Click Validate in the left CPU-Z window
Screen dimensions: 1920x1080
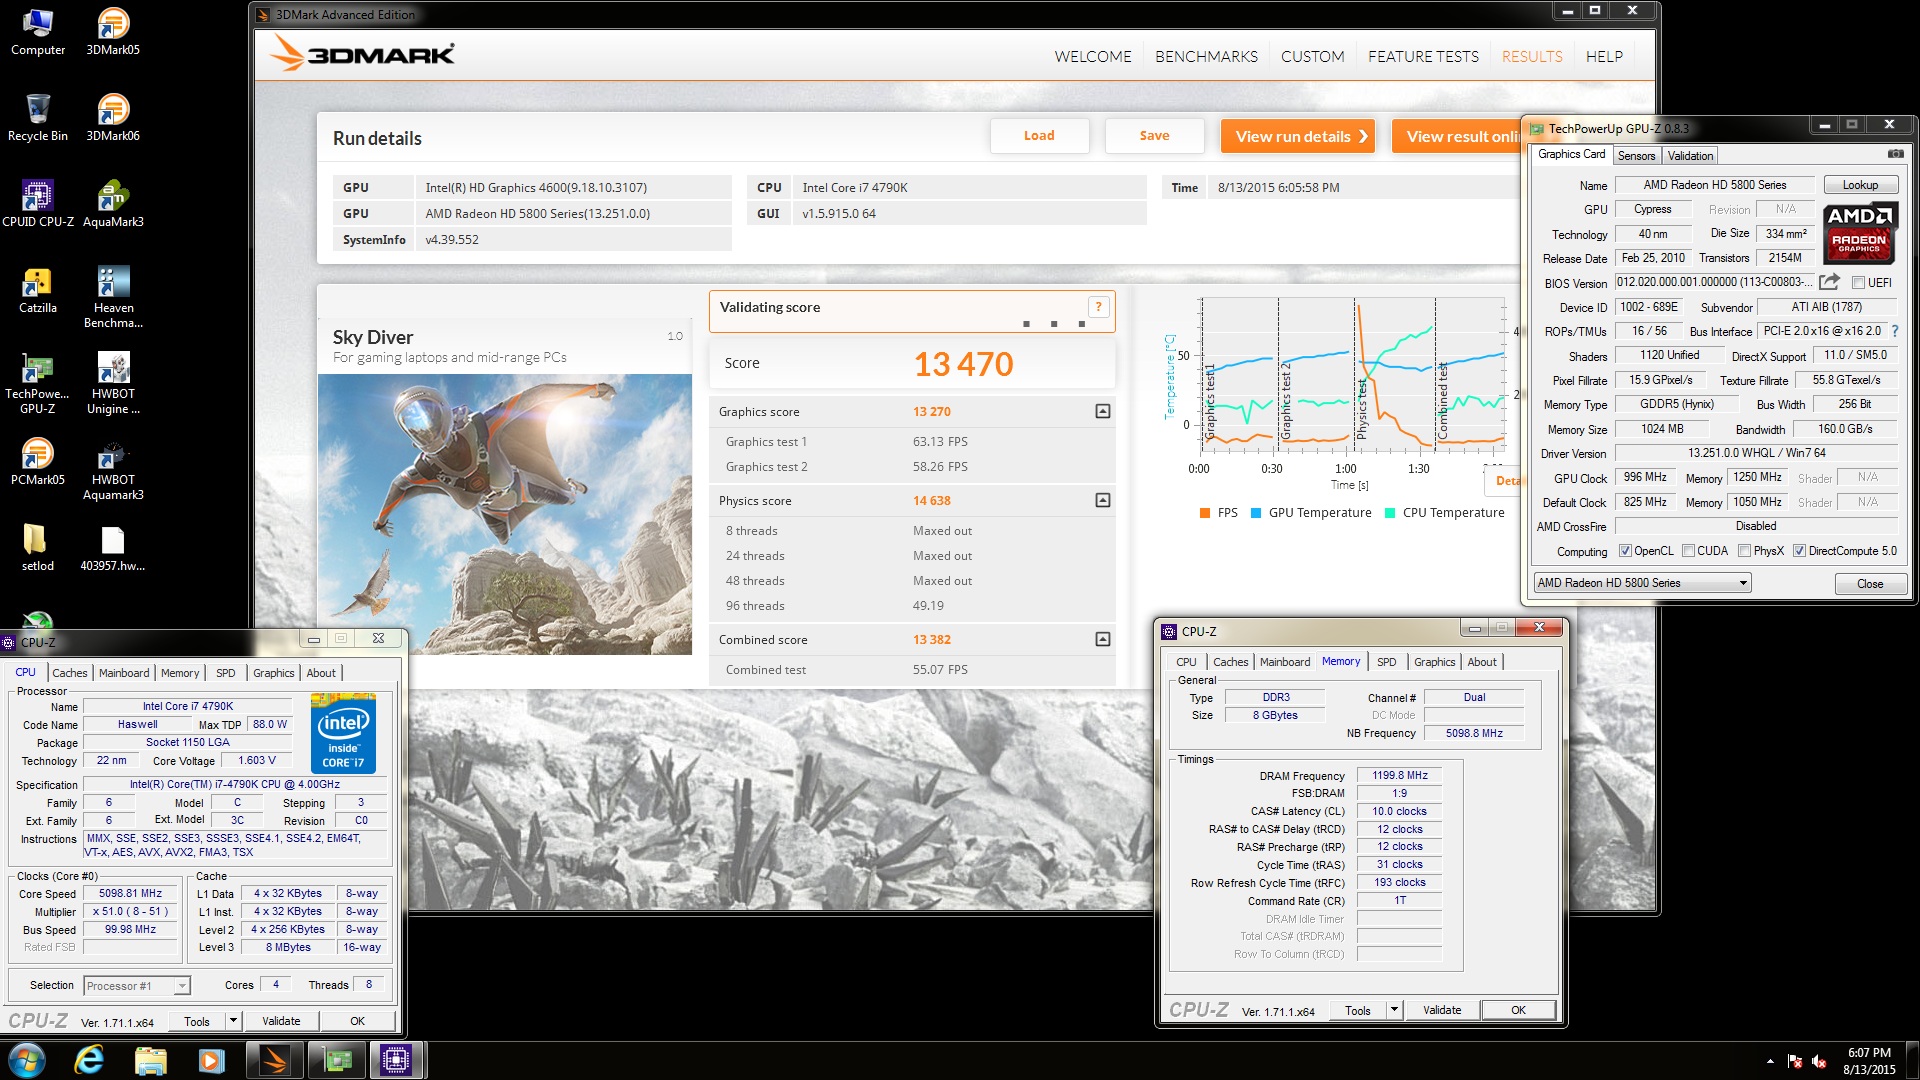point(281,1021)
